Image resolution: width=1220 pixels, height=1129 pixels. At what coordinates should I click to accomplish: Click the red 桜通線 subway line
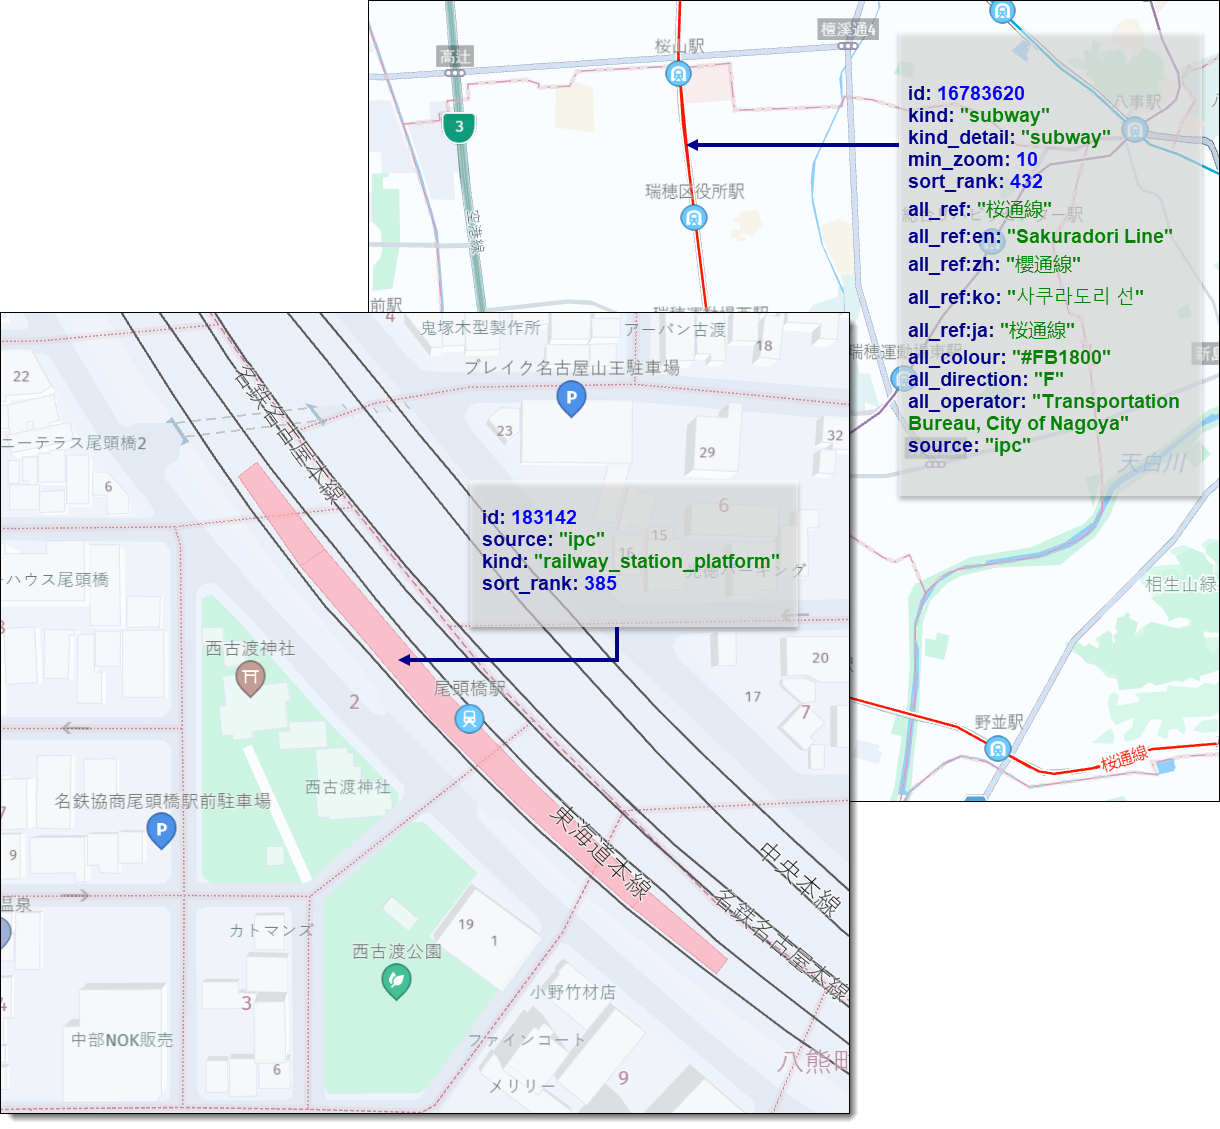point(687,145)
